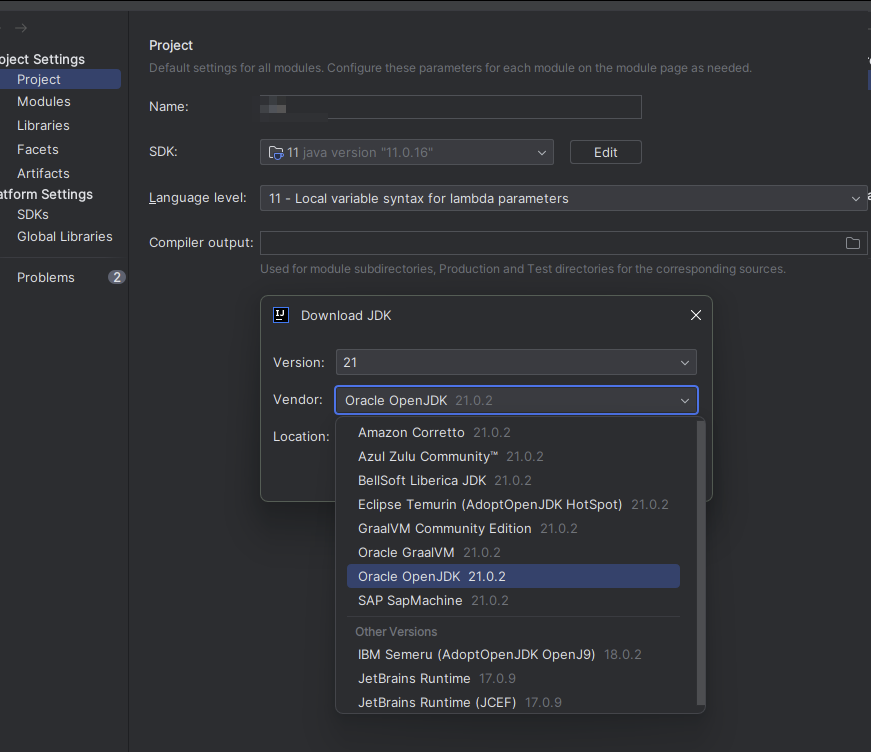871x752 pixels.
Task: Select Oracle OpenJDK 21.0.2 in list
Action: (x=513, y=576)
